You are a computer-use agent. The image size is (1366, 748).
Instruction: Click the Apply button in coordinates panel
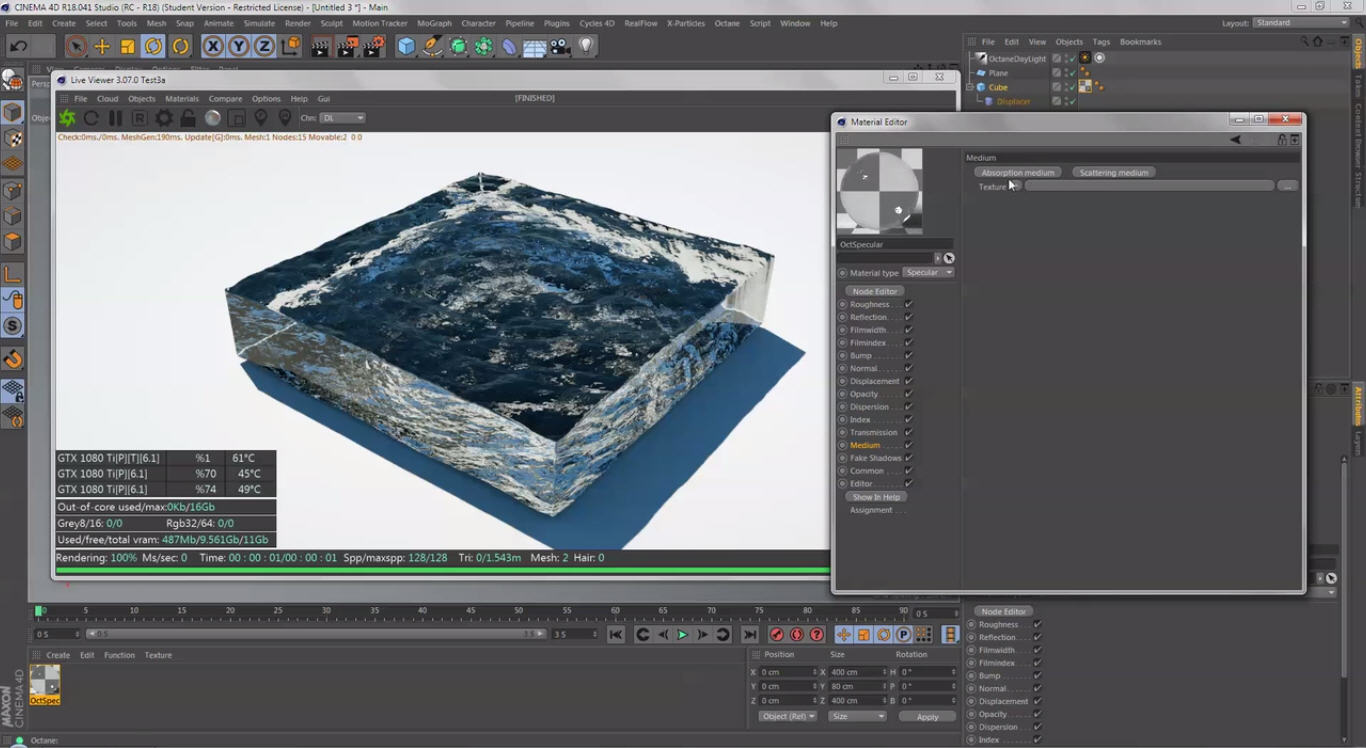pyautogui.click(x=926, y=716)
